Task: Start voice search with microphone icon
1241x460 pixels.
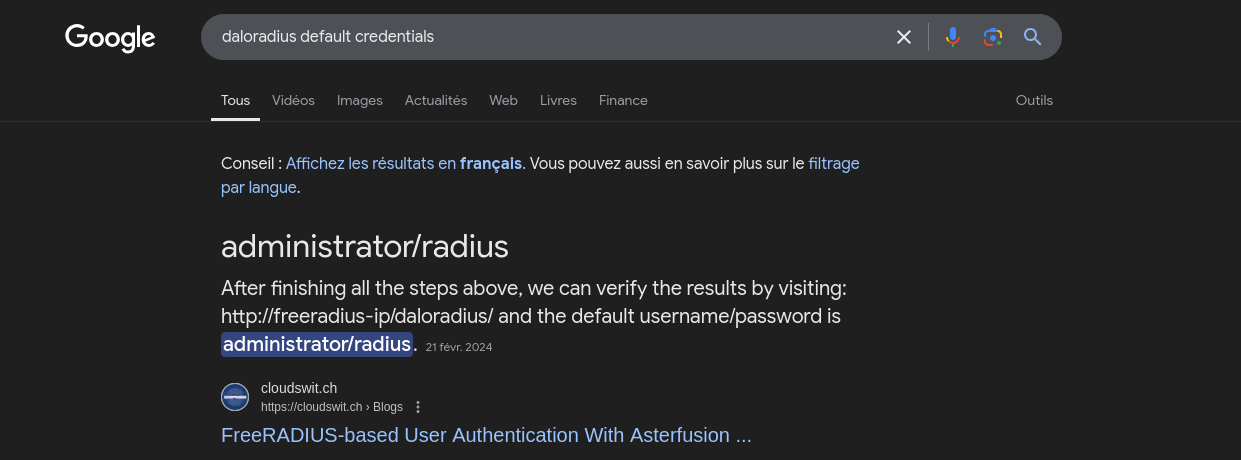Action: [953, 37]
